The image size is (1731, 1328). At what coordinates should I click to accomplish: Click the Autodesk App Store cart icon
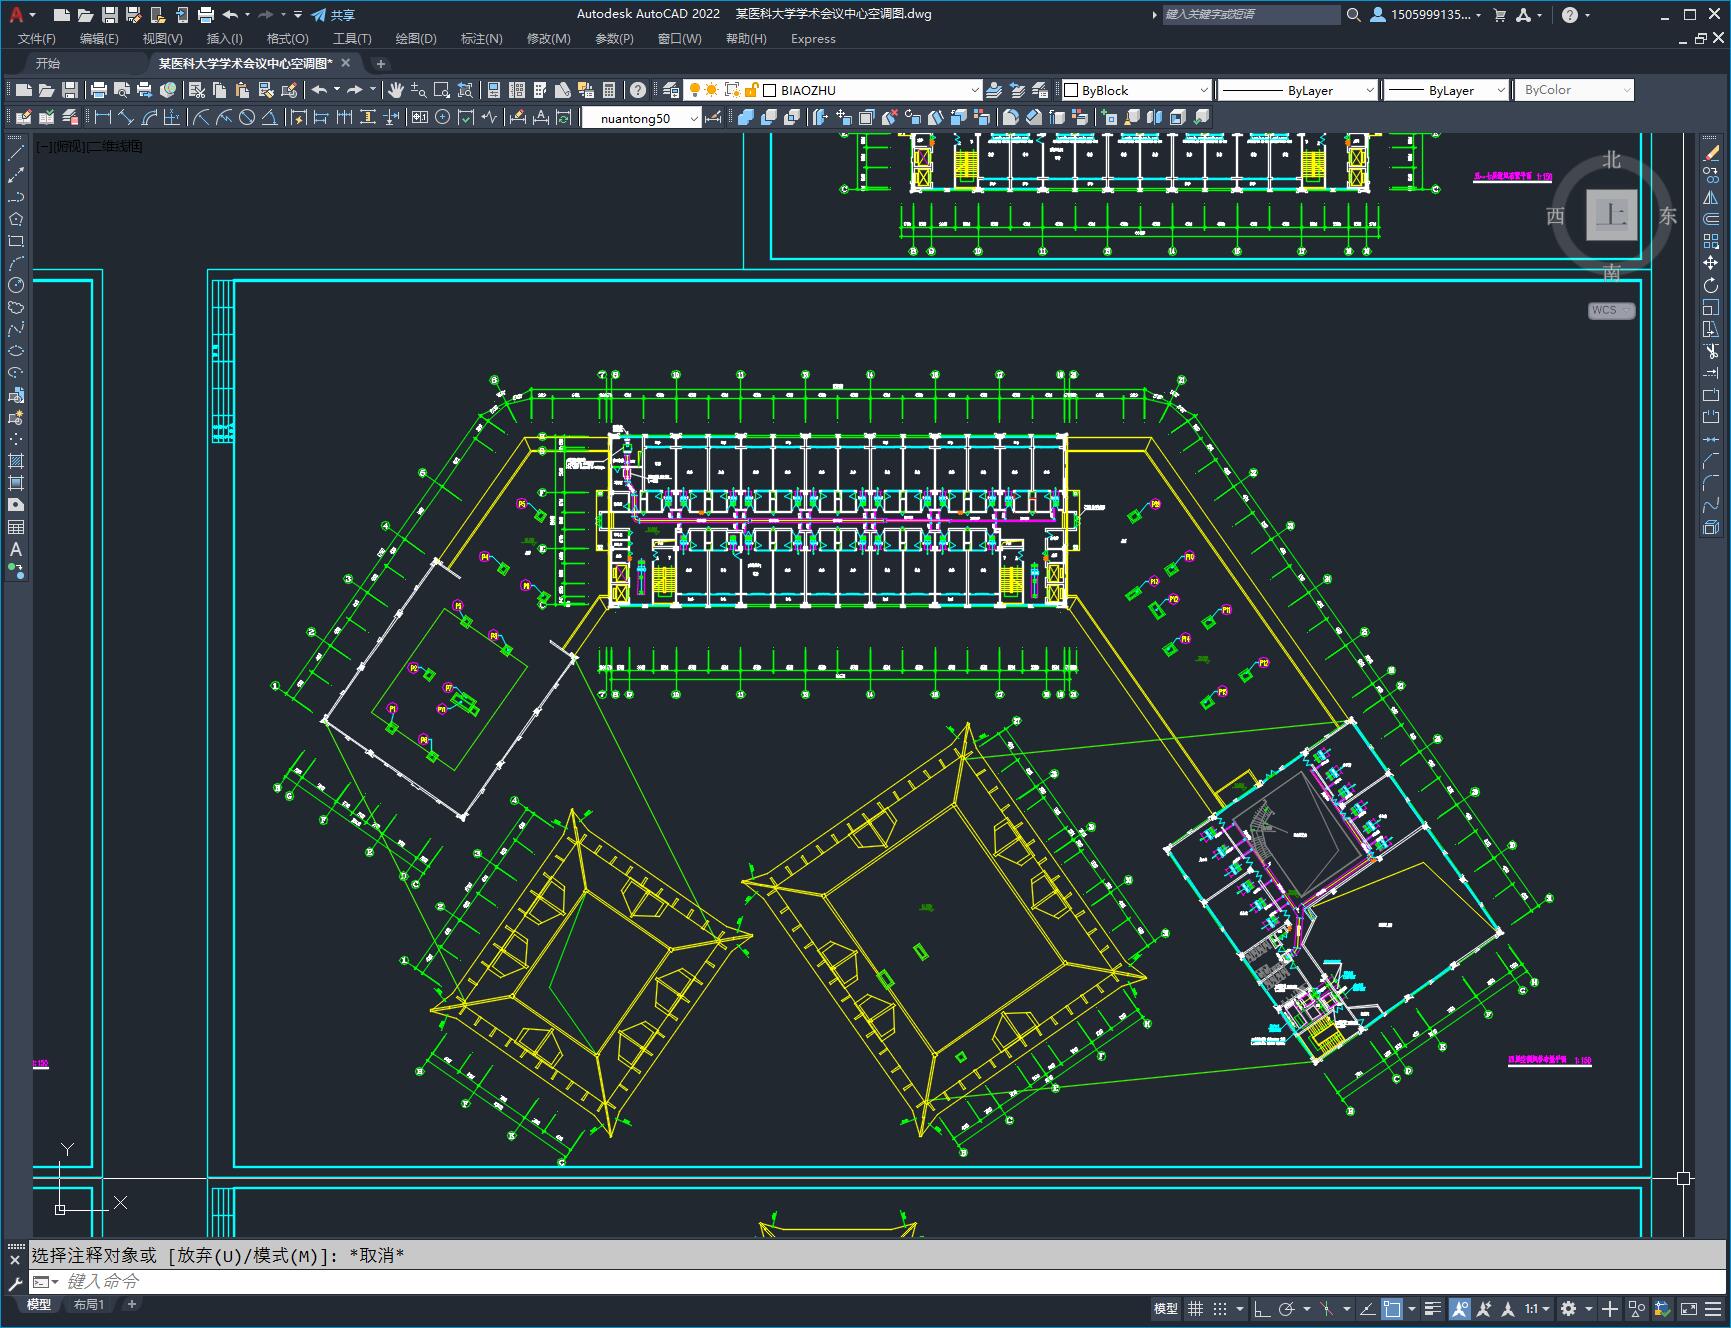[1499, 15]
